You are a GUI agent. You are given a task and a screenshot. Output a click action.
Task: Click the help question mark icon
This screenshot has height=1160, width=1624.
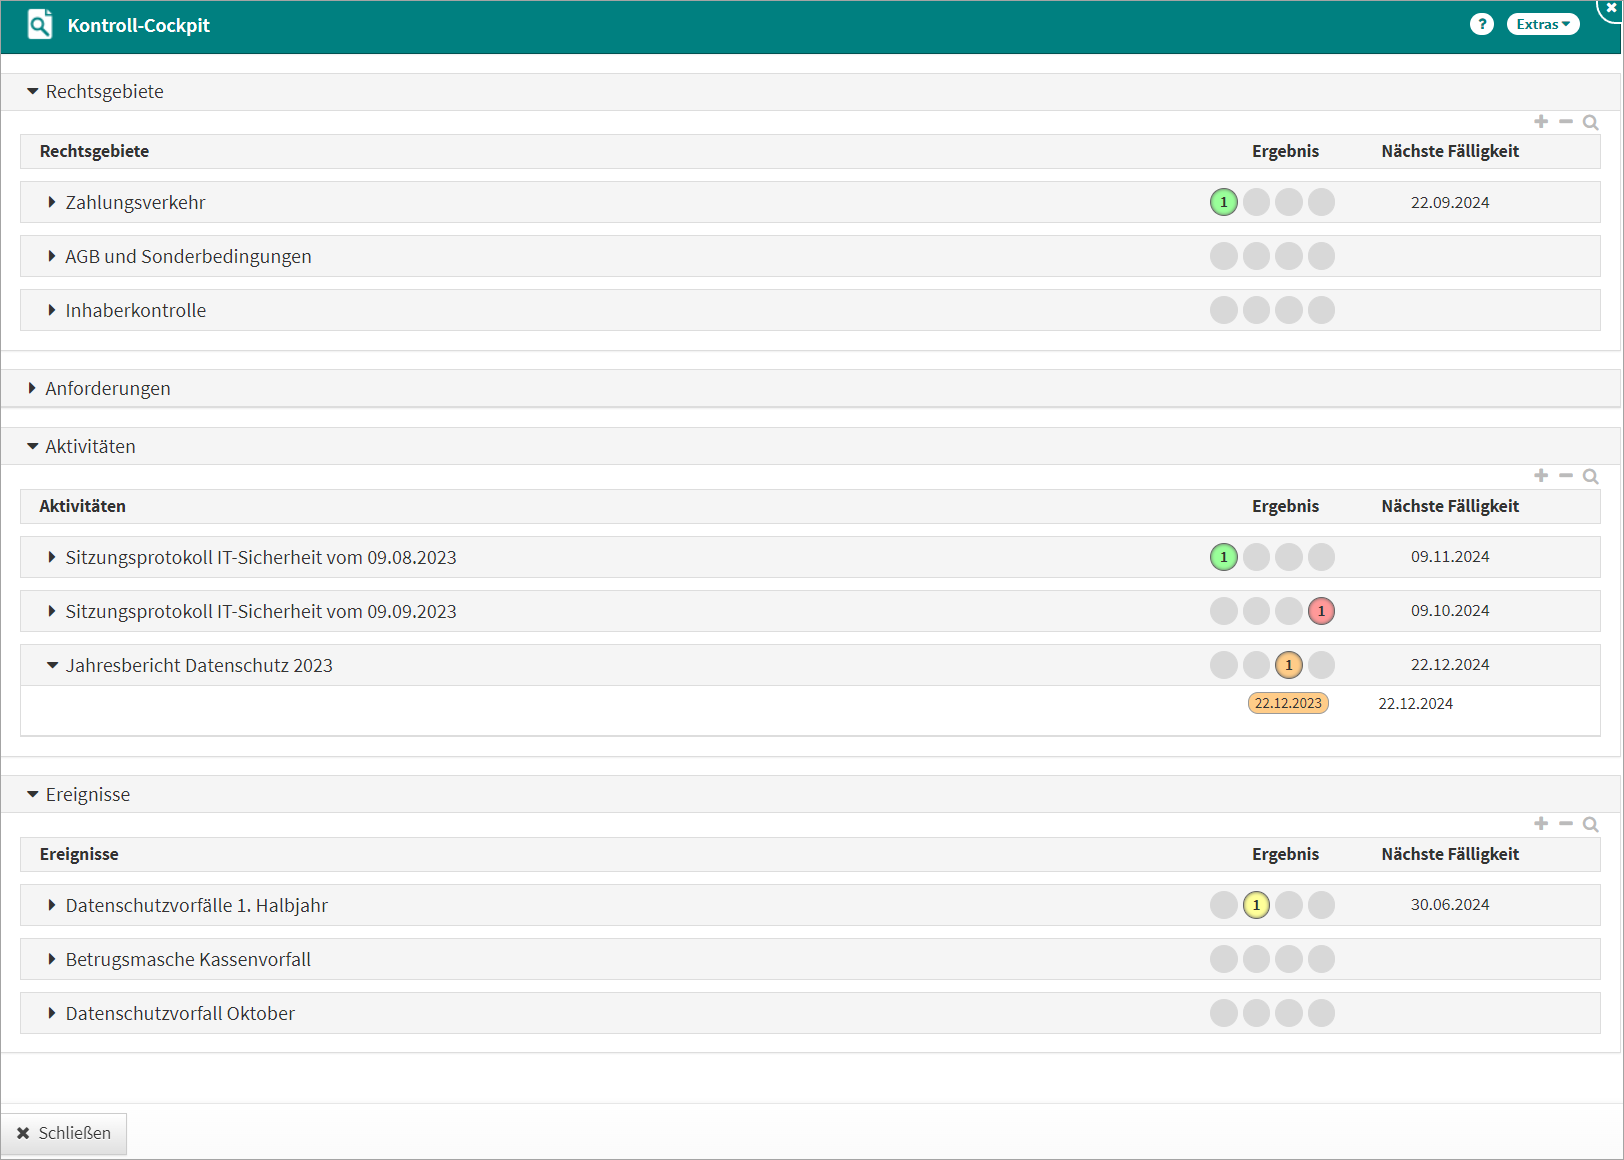(x=1481, y=25)
